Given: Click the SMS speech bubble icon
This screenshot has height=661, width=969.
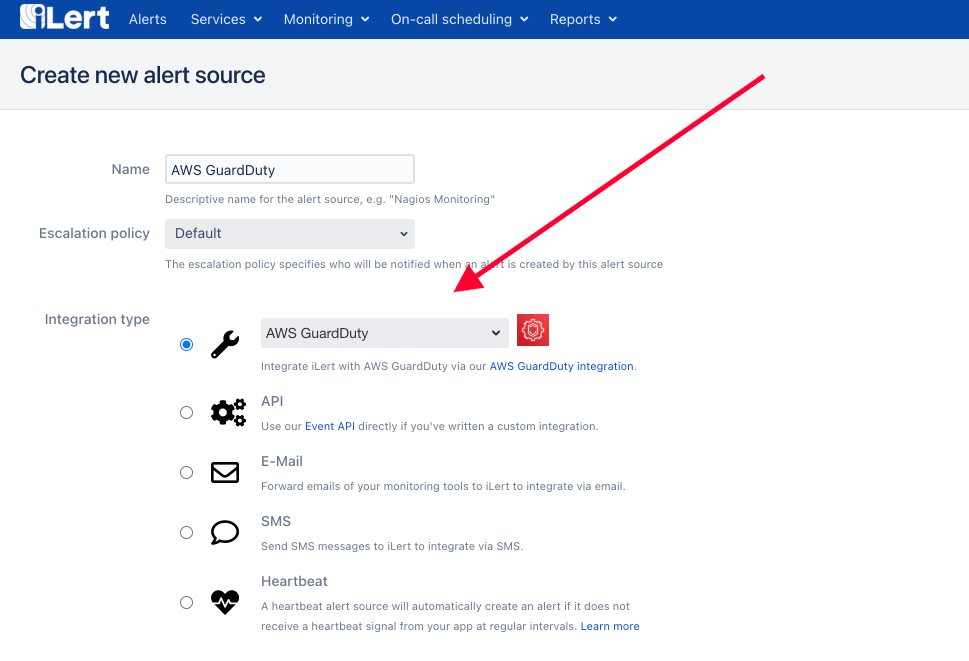Looking at the screenshot, I should coord(225,533).
